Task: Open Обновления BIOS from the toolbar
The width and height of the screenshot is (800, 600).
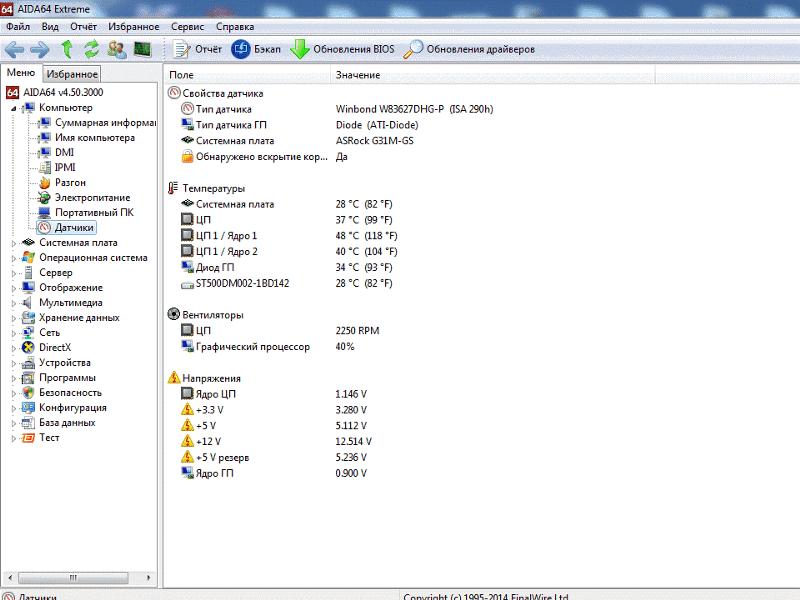Action: [x=342, y=49]
